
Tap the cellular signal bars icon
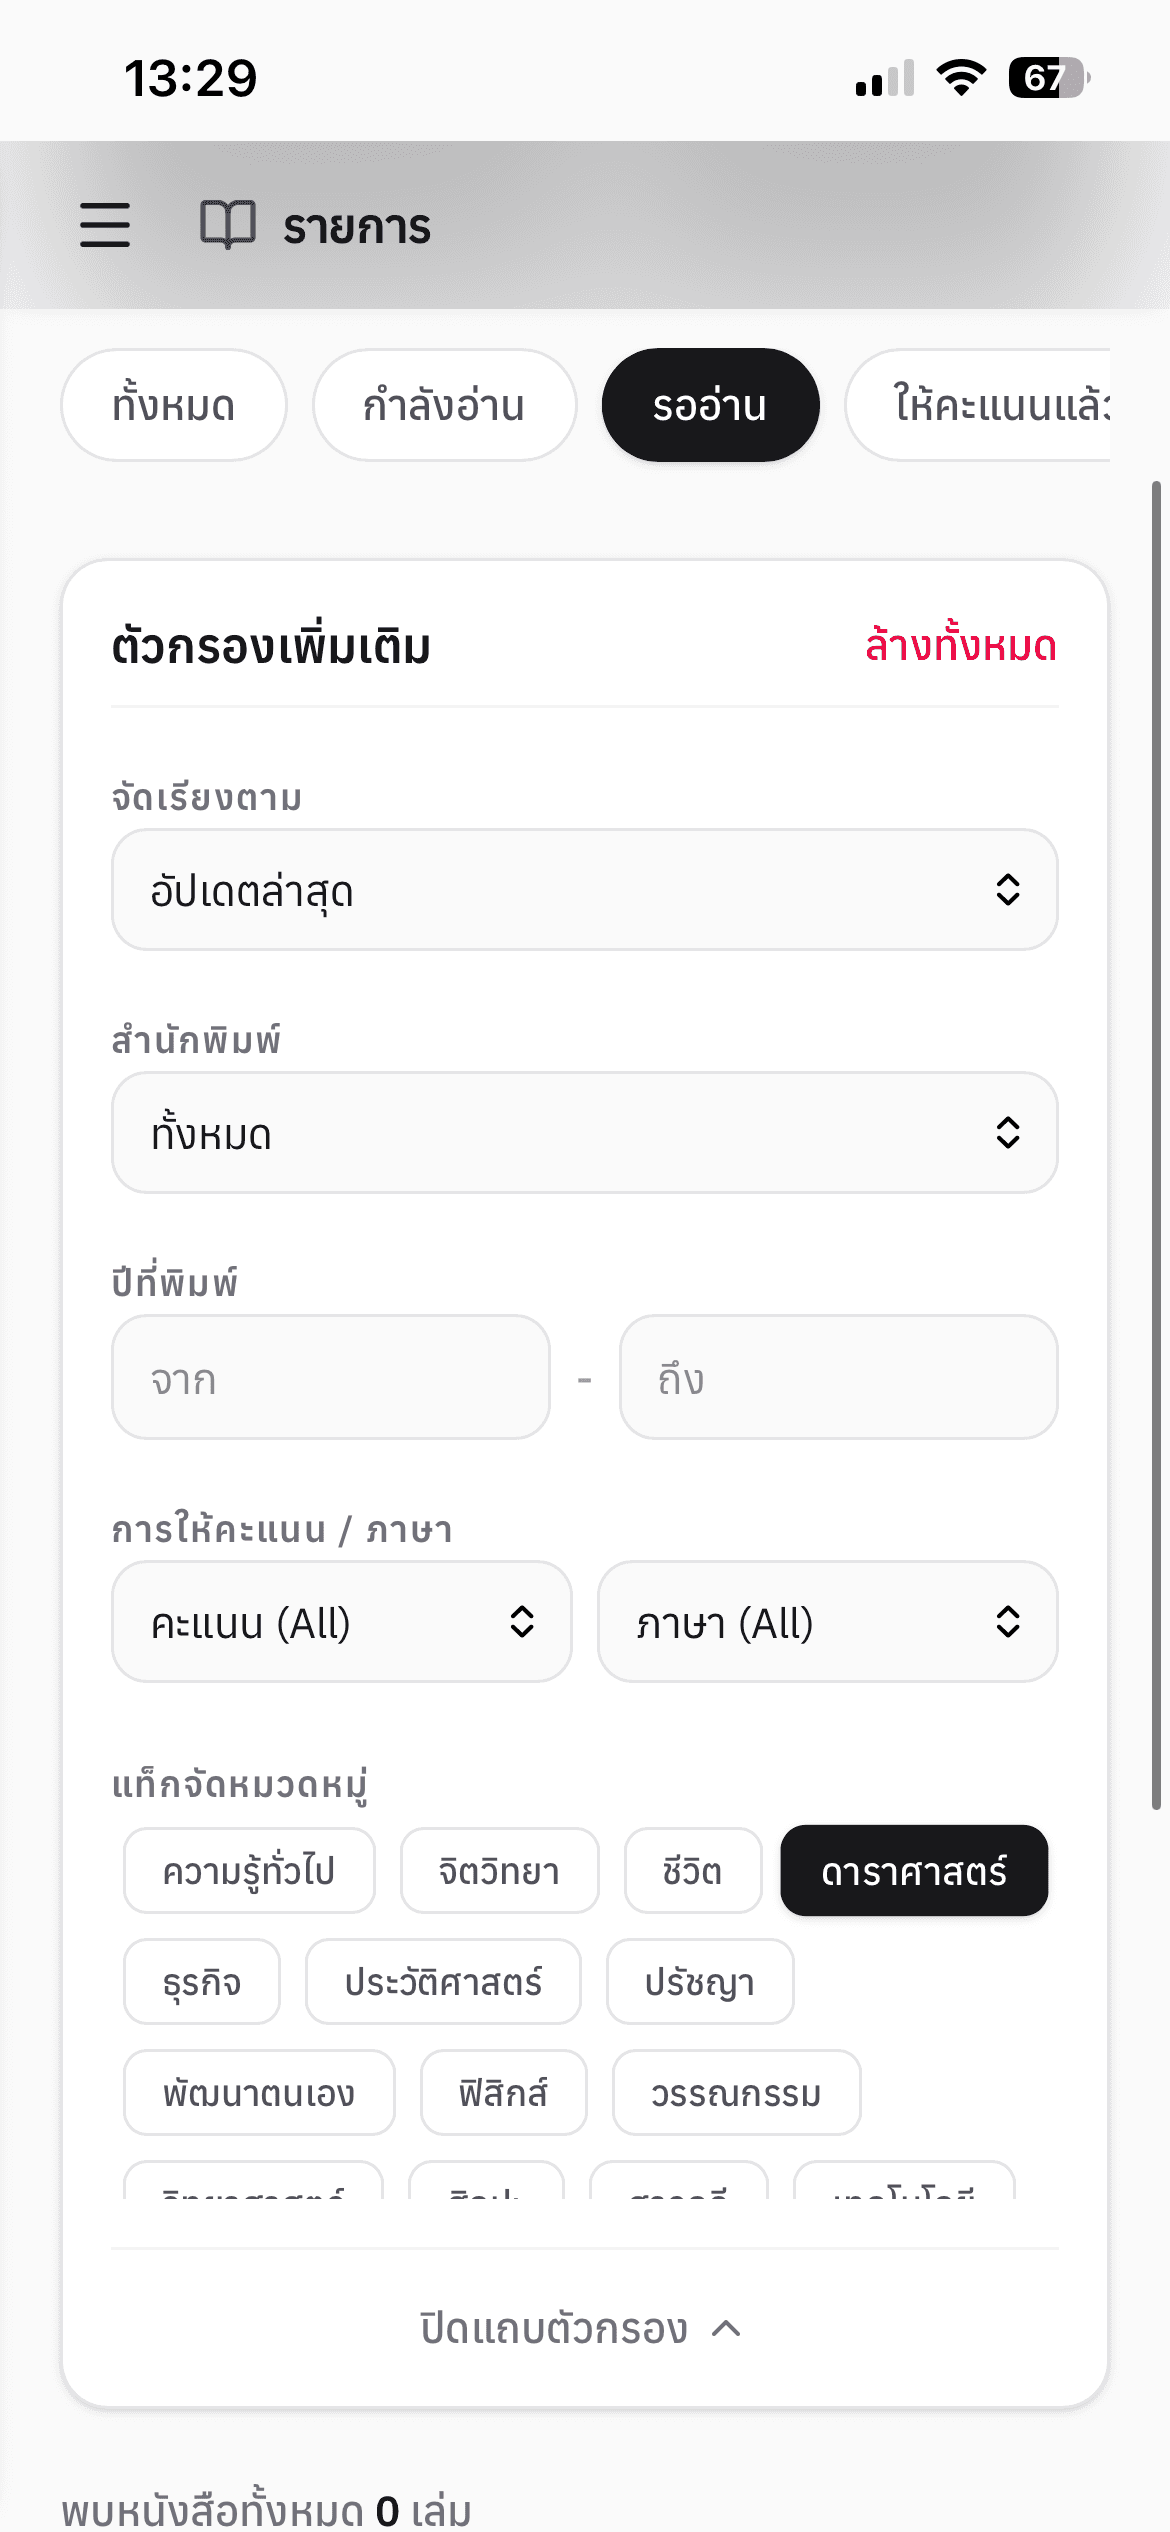[x=885, y=78]
